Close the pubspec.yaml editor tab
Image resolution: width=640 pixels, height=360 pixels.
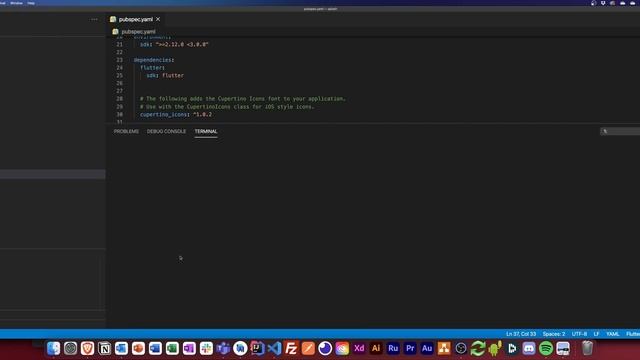click(158, 19)
